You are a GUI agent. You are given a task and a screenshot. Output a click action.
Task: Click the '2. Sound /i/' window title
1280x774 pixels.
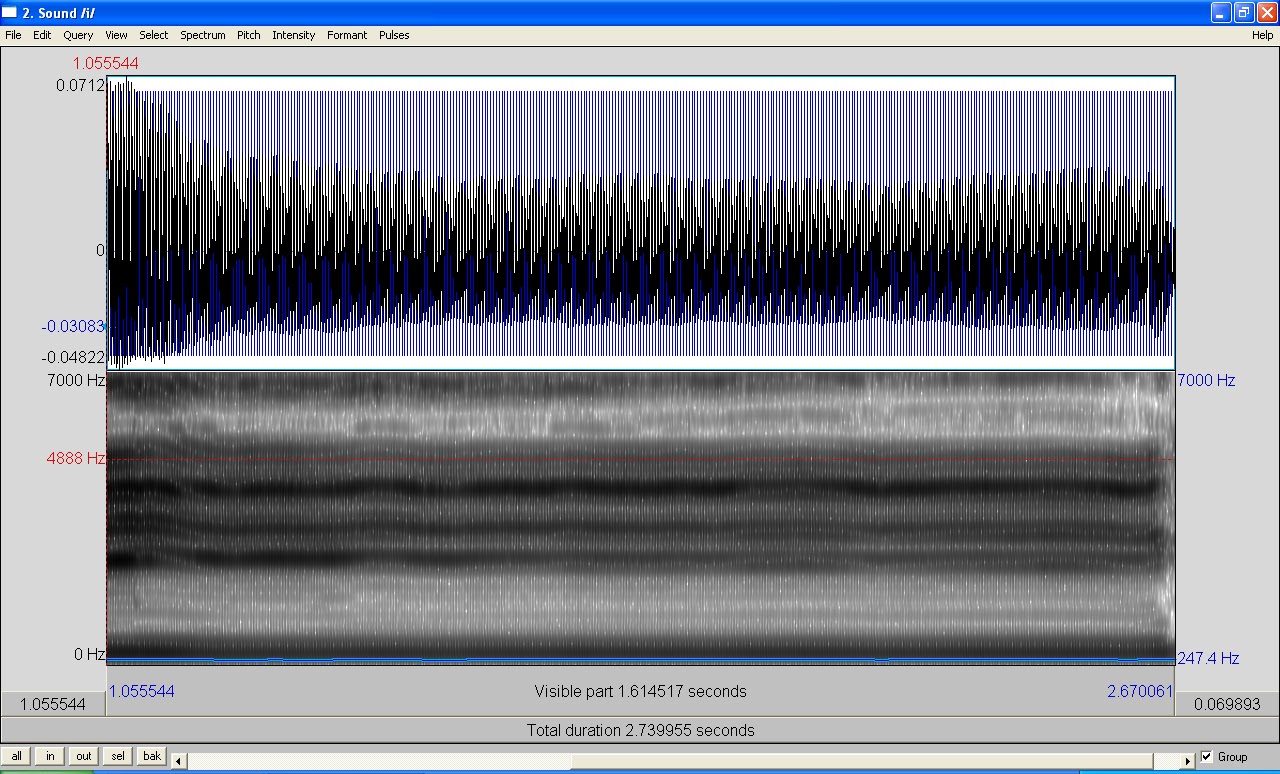59,12
